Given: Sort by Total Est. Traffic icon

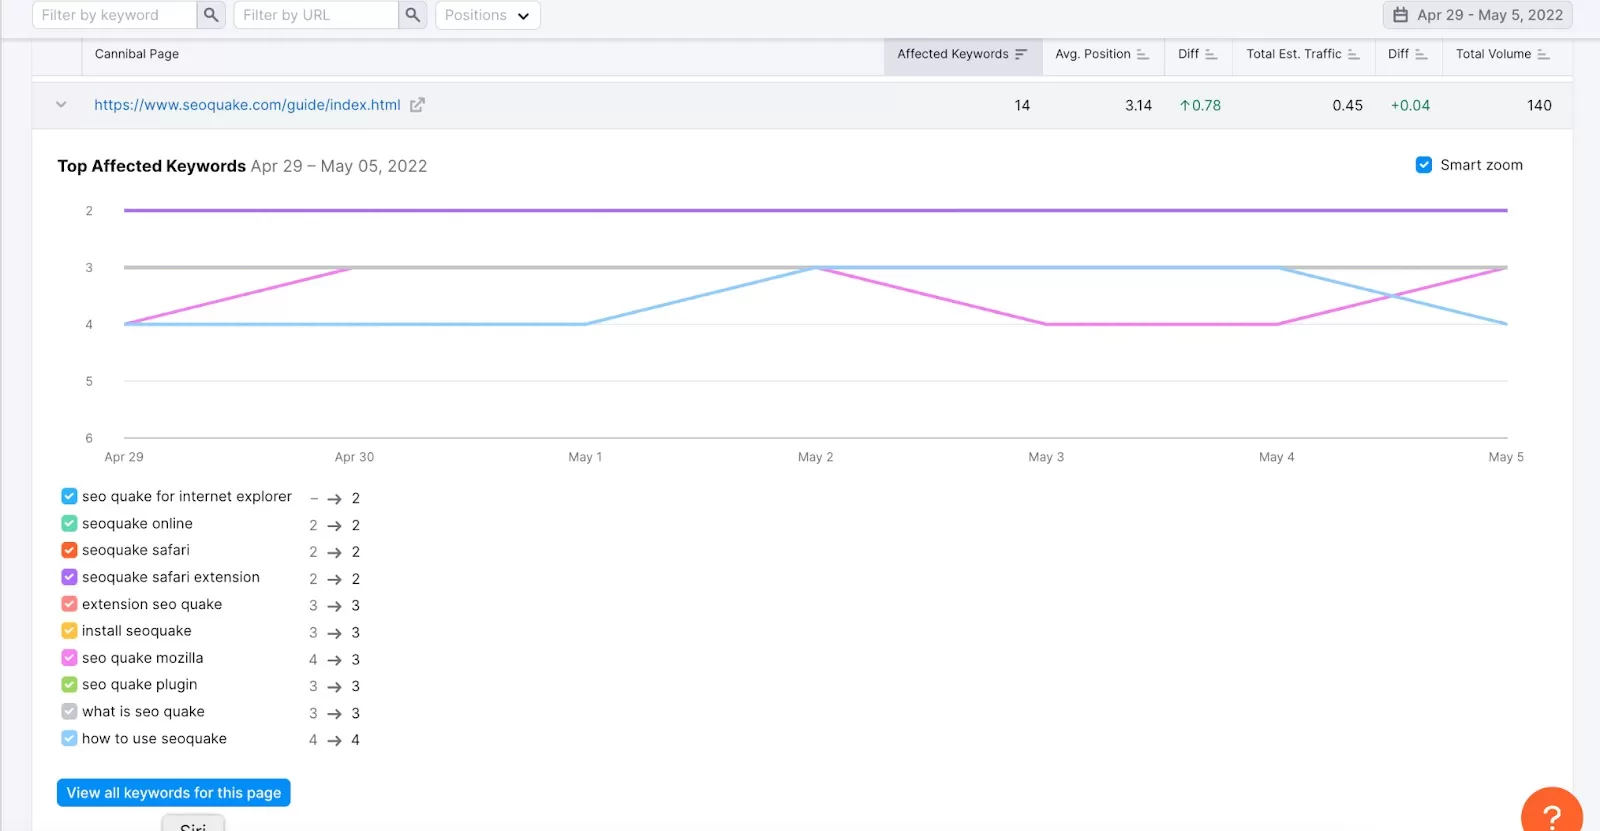Looking at the screenshot, I should click(1353, 54).
